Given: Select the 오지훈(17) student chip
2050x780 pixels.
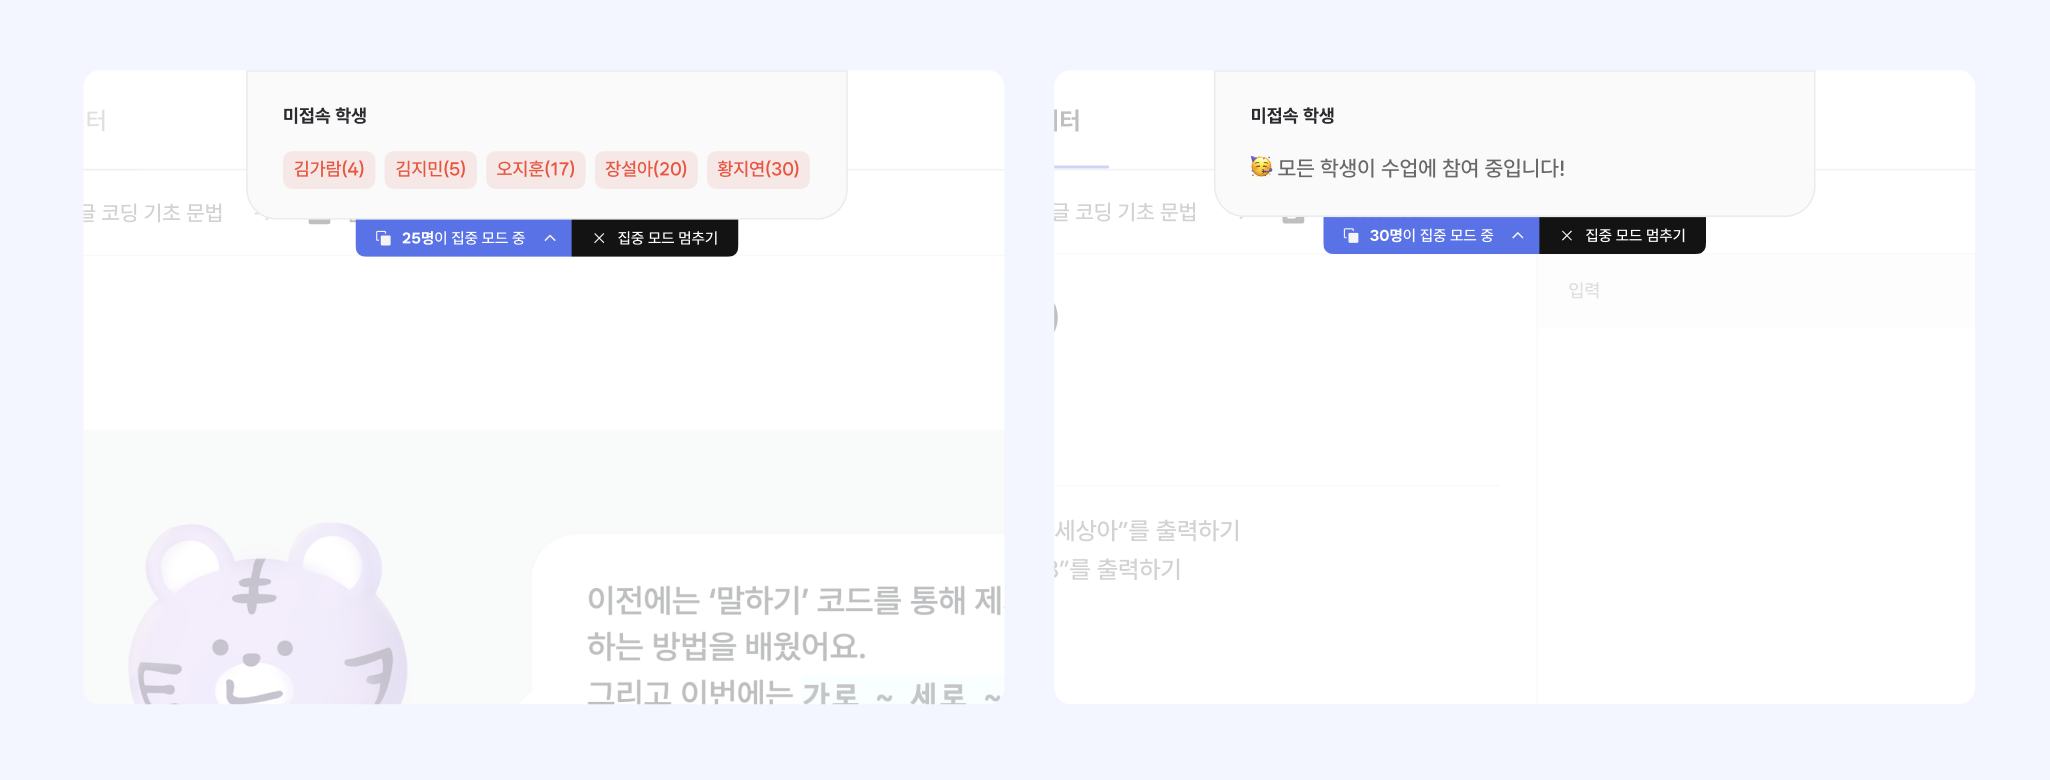Looking at the screenshot, I should pyautogui.click(x=536, y=169).
